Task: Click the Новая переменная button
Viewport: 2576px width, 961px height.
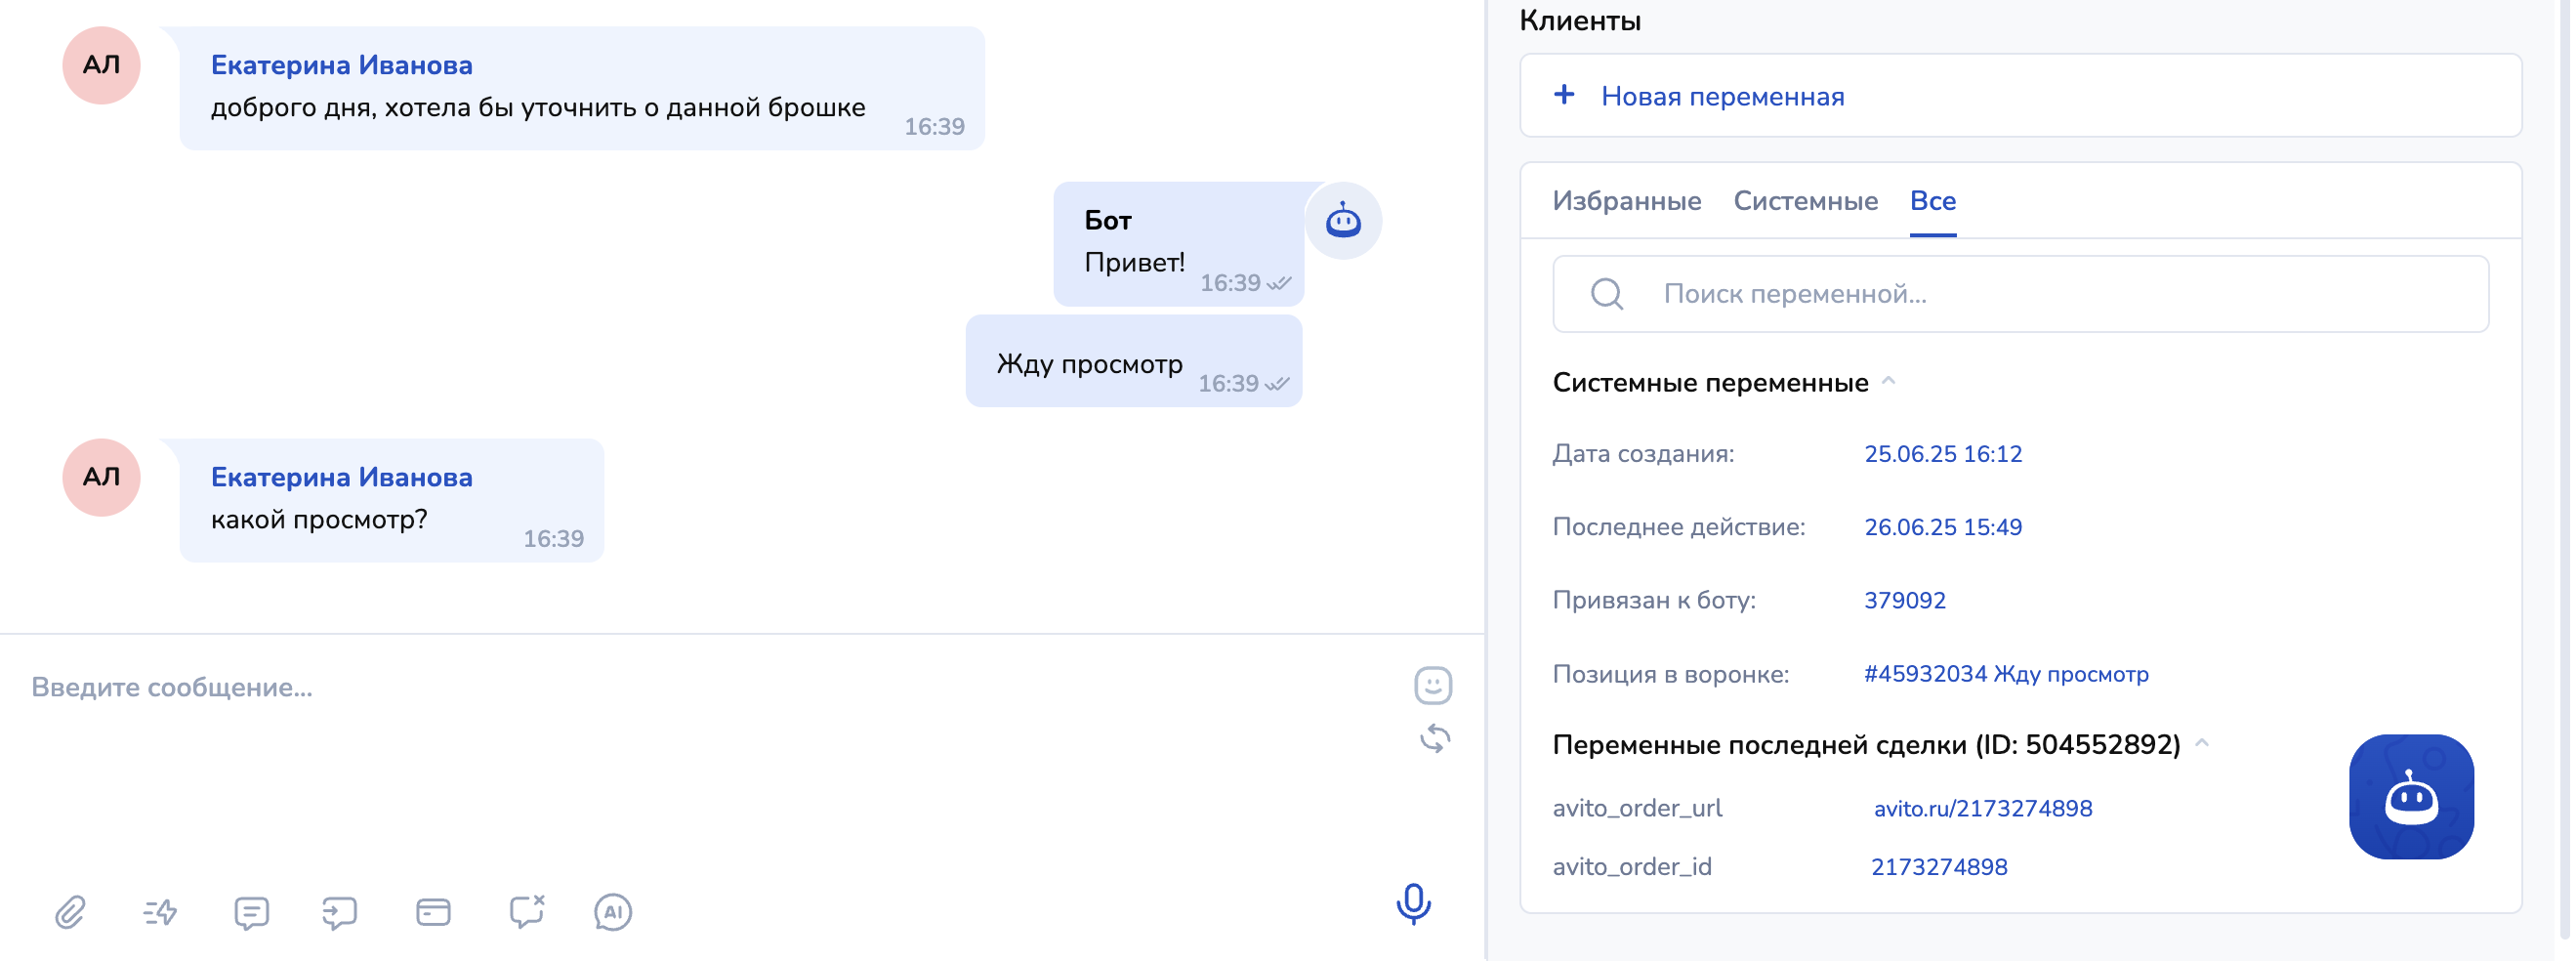Action: pyautogui.click(x=1721, y=96)
